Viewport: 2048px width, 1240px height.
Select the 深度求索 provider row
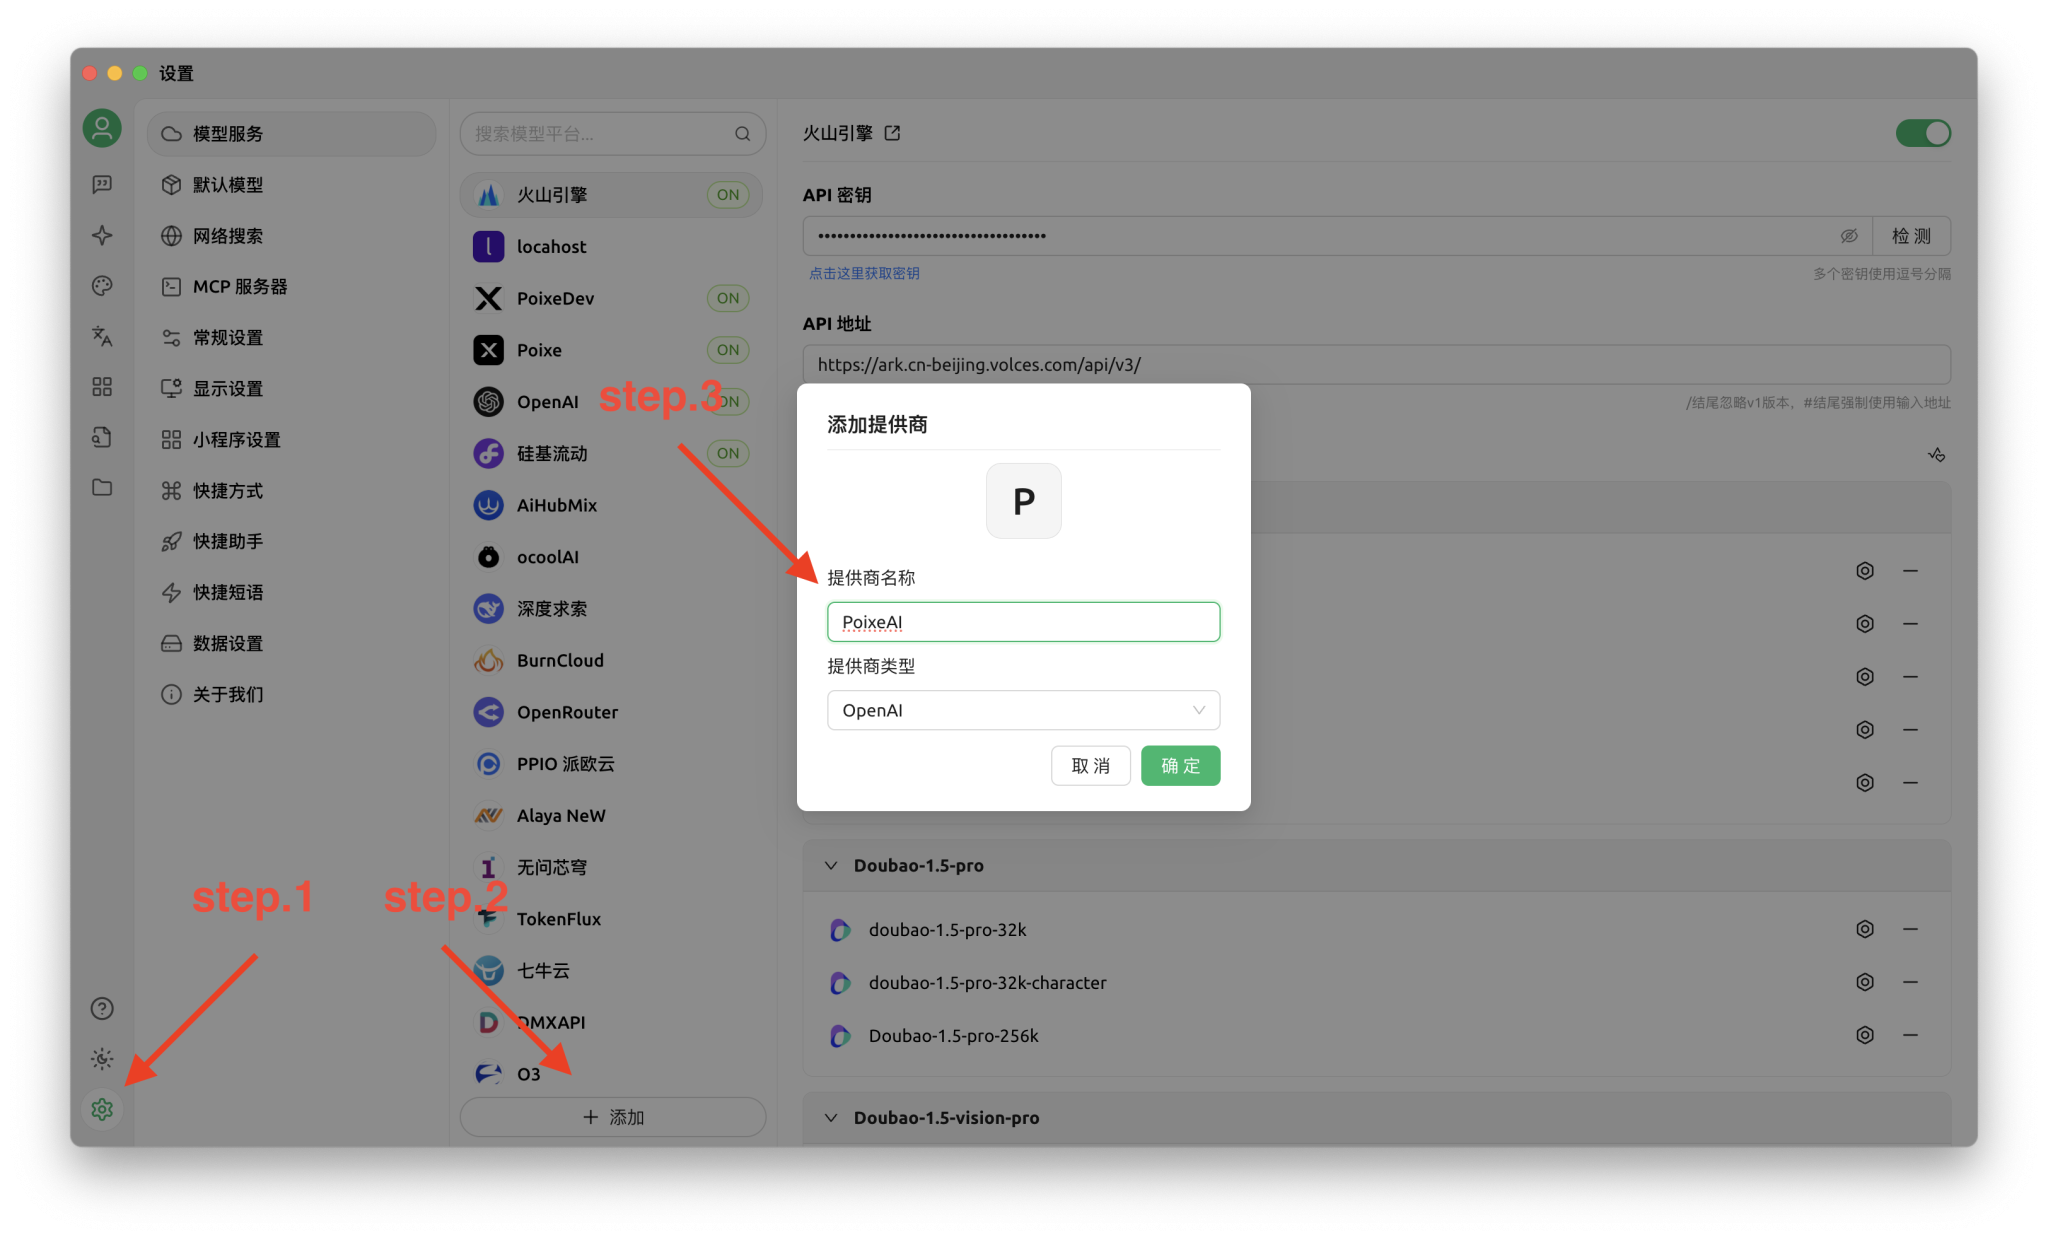pyautogui.click(x=612, y=608)
